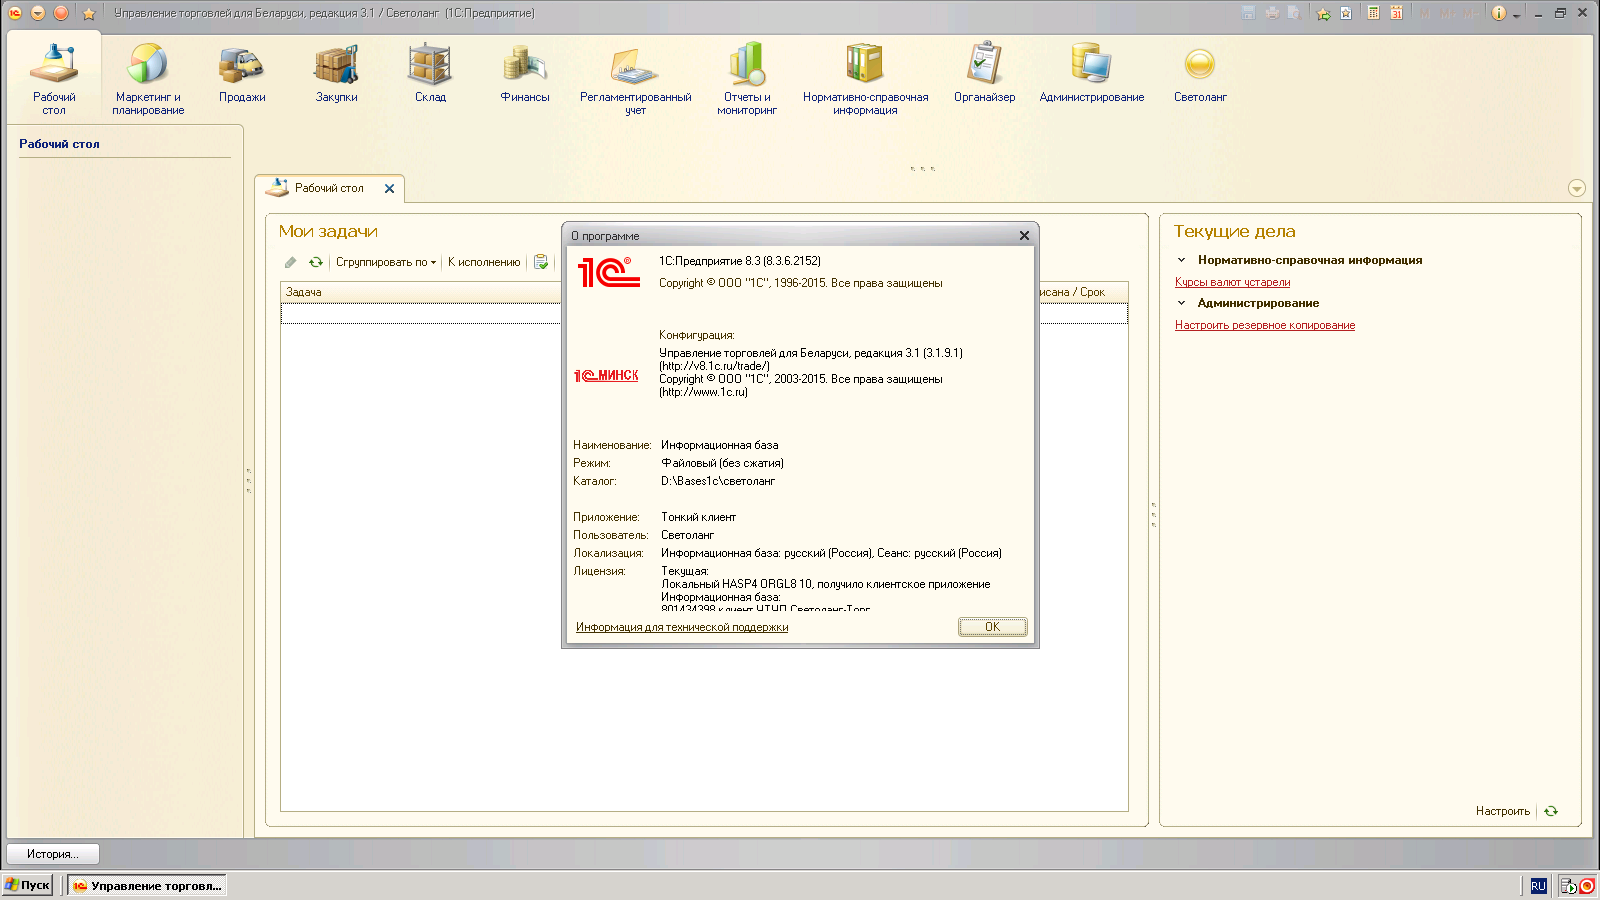
Task: Click the Print preview icon in title bar
Action: click(x=1294, y=13)
